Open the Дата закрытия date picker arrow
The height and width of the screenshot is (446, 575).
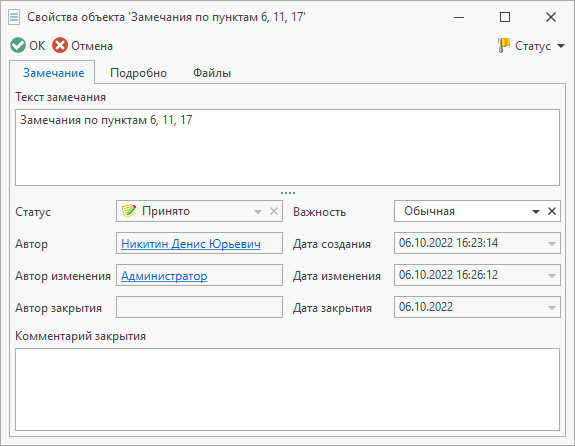(552, 308)
